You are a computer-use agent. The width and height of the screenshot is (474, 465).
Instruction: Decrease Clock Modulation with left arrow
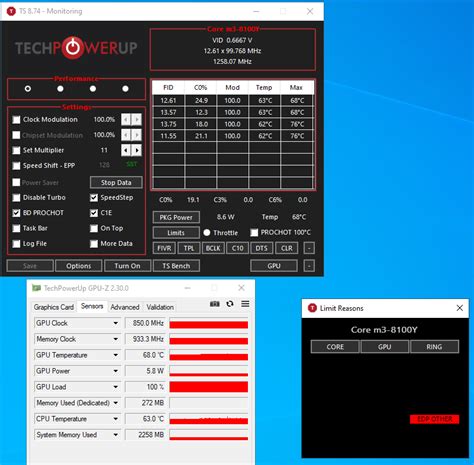tap(126, 119)
